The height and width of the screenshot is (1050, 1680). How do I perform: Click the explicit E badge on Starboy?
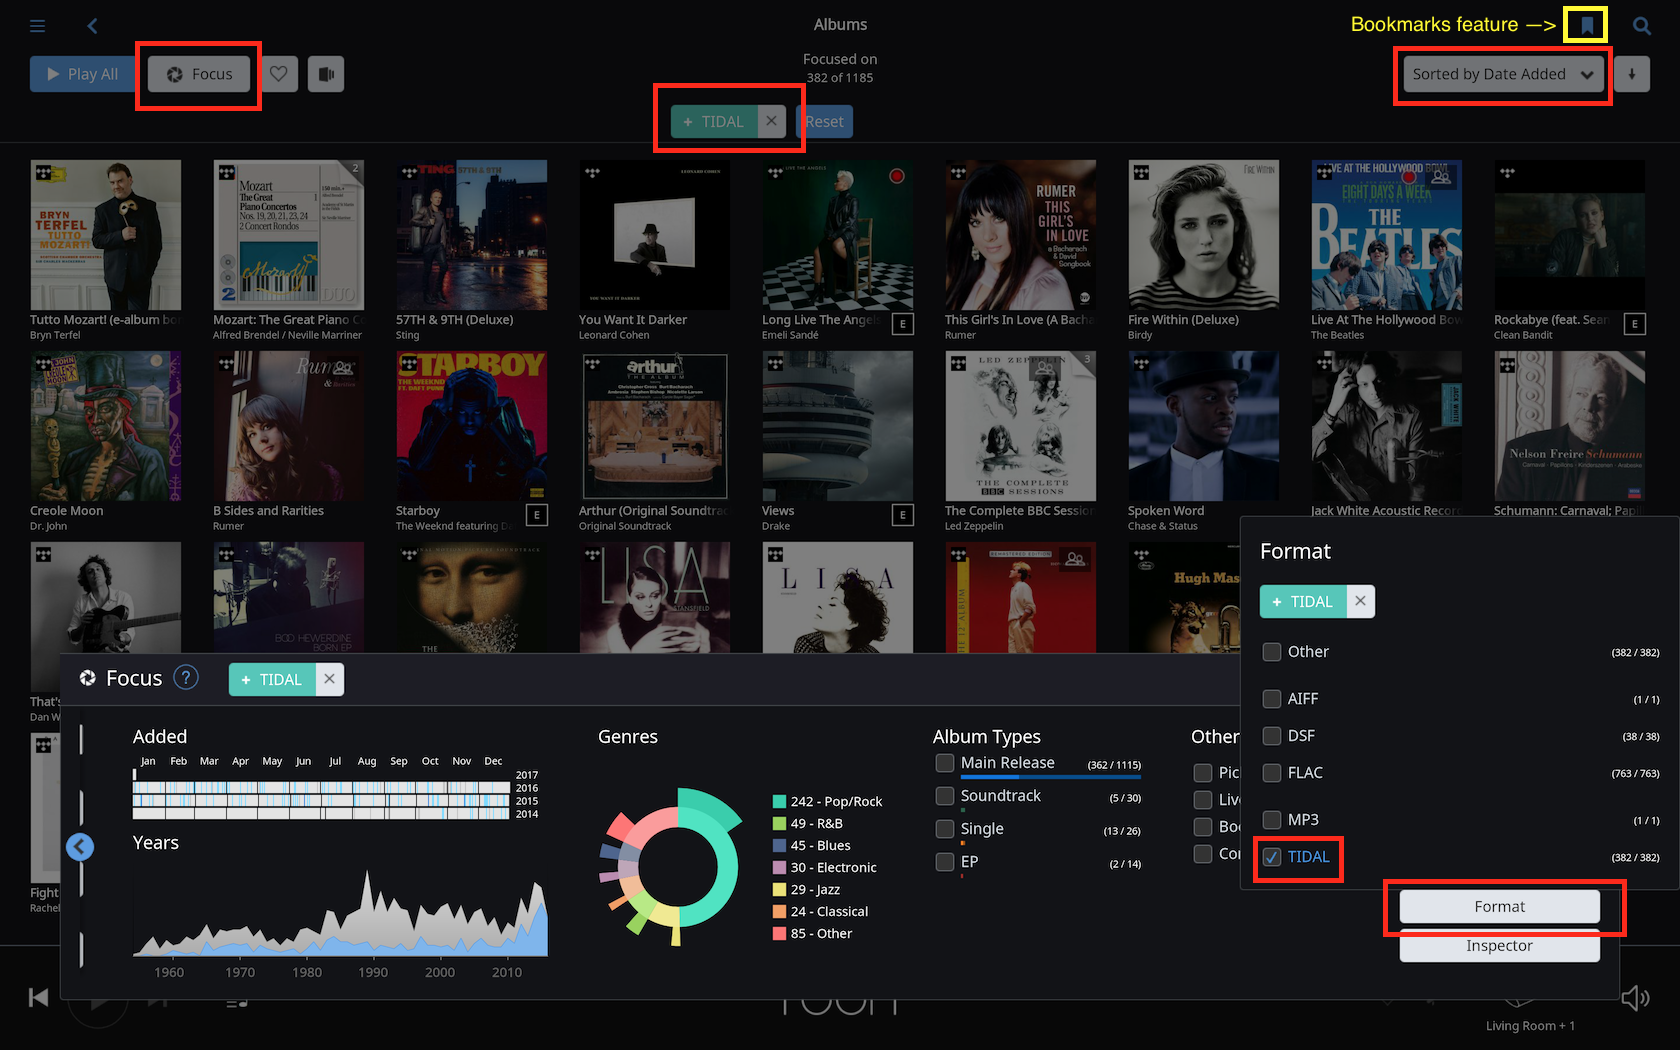[537, 515]
